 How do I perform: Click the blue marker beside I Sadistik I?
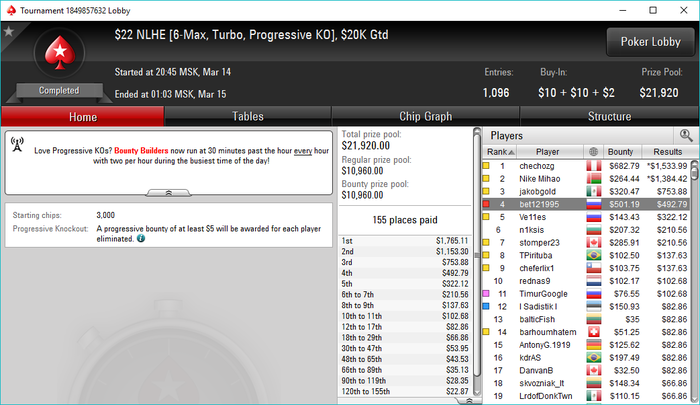[486, 306]
